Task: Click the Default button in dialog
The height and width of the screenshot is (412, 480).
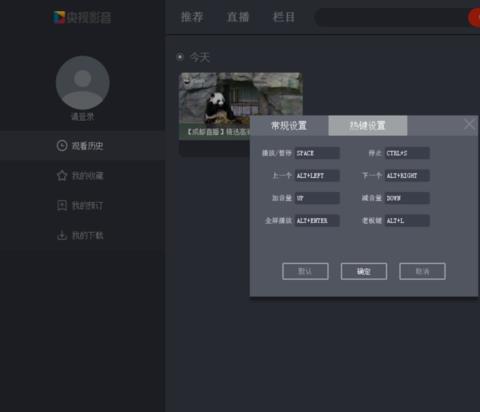Action: (305, 271)
